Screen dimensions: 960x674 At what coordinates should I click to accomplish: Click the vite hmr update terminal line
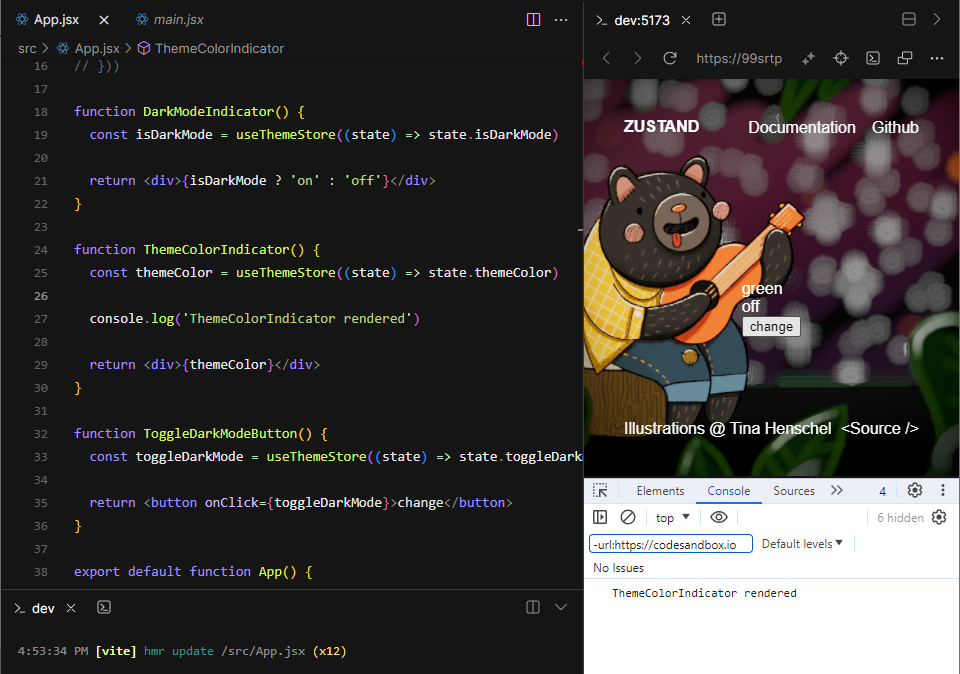(x=182, y=651)
